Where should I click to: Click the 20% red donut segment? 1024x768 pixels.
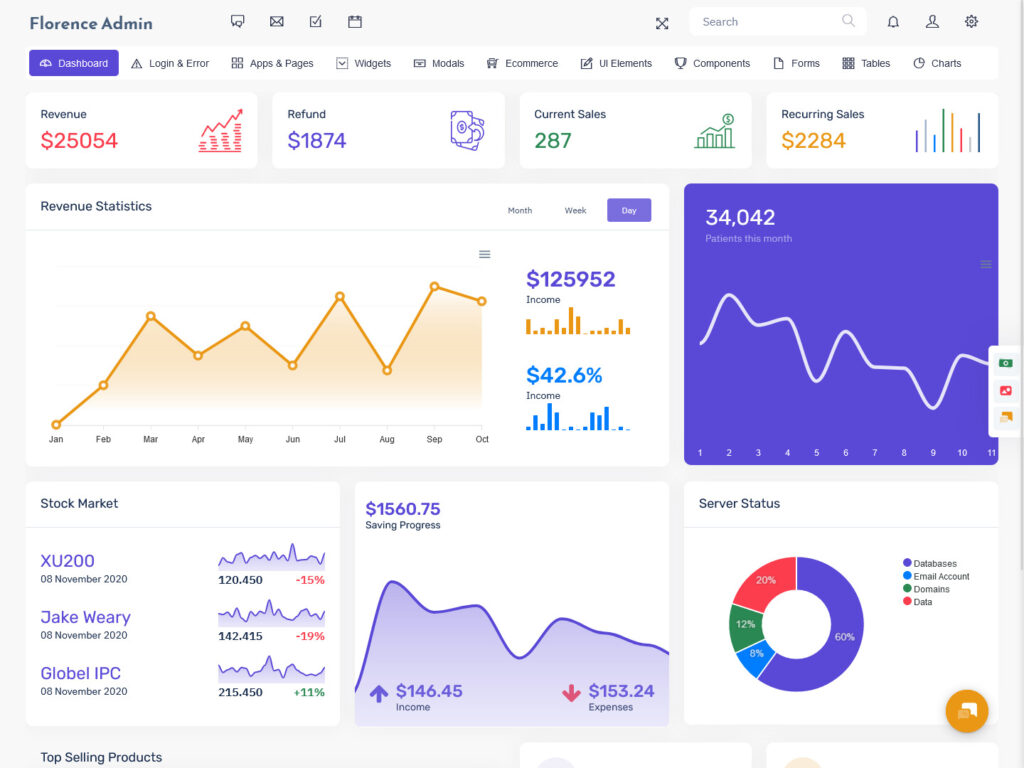[x=766, y=580]
